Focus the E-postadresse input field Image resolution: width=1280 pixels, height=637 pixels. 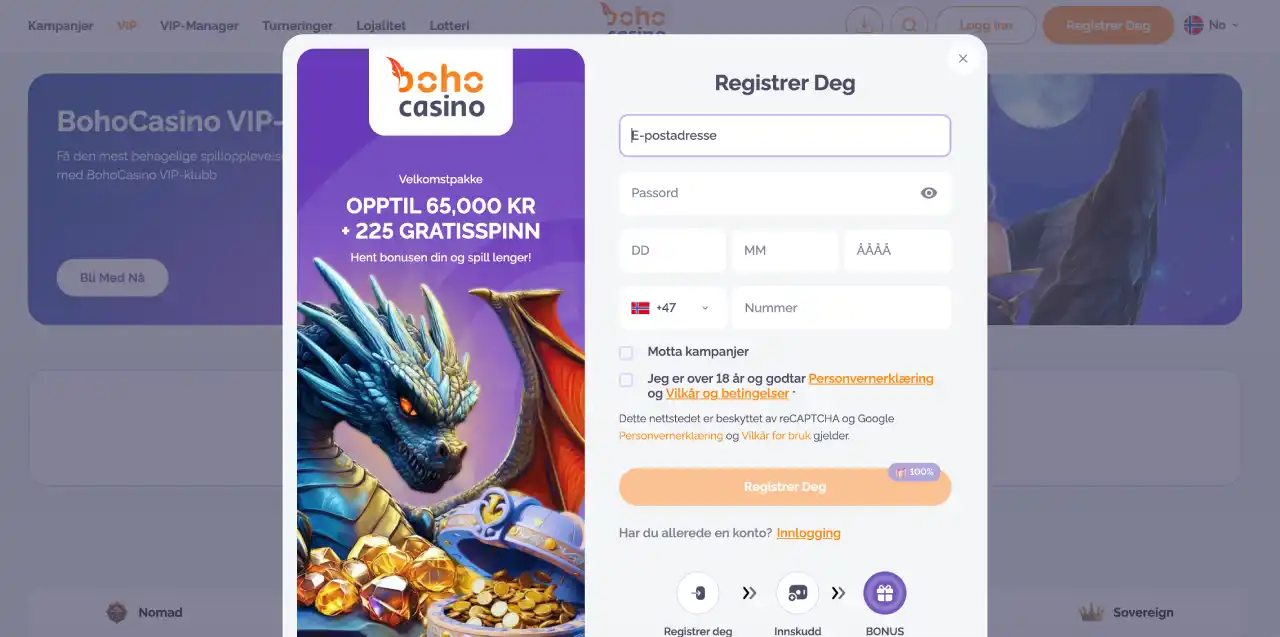click(785, 136)
